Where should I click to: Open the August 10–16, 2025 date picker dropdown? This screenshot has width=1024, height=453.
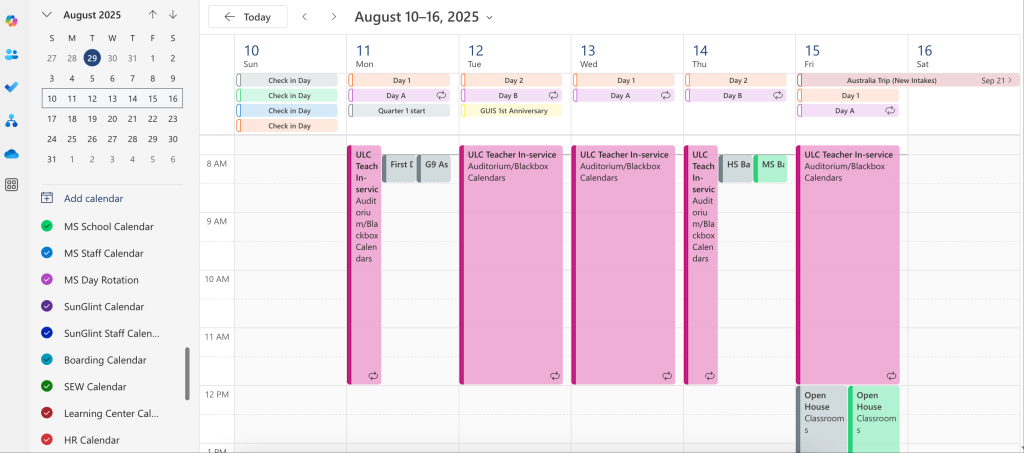489,17
